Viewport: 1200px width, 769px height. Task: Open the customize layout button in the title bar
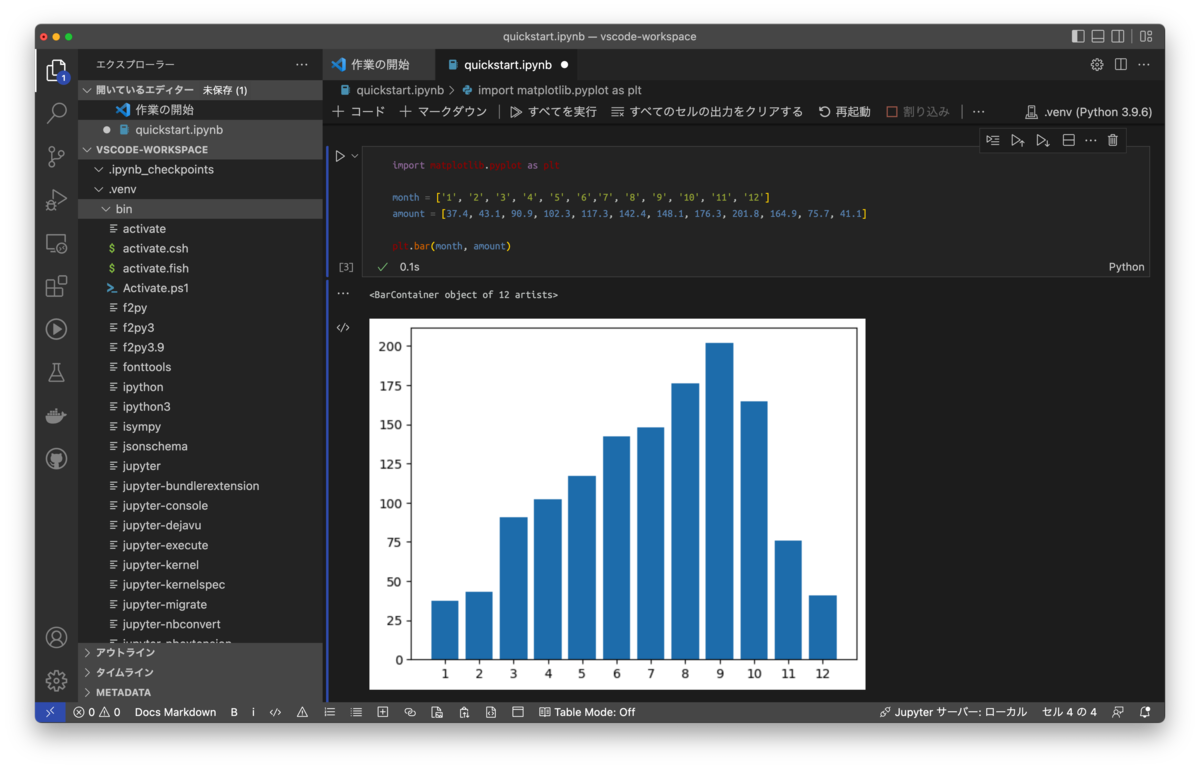1145,36
